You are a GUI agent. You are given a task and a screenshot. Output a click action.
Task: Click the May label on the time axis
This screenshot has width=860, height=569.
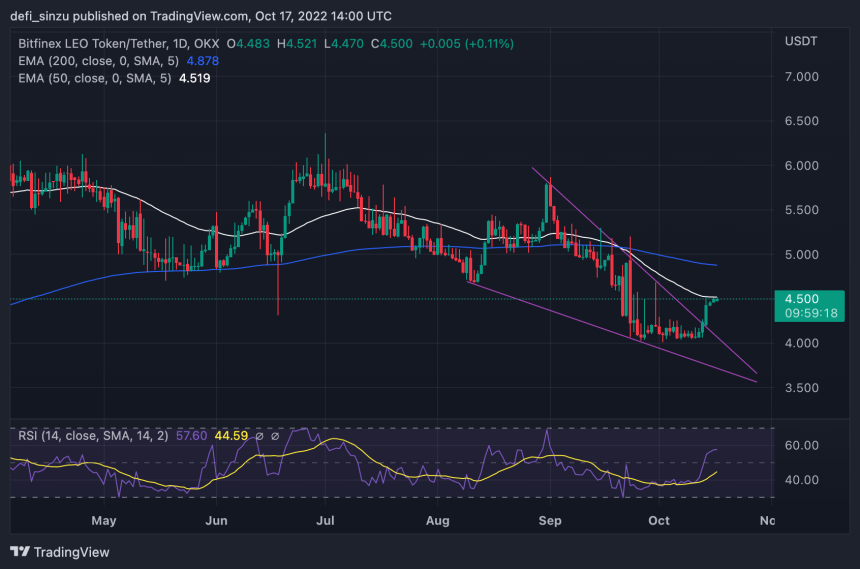click(104, 520)
